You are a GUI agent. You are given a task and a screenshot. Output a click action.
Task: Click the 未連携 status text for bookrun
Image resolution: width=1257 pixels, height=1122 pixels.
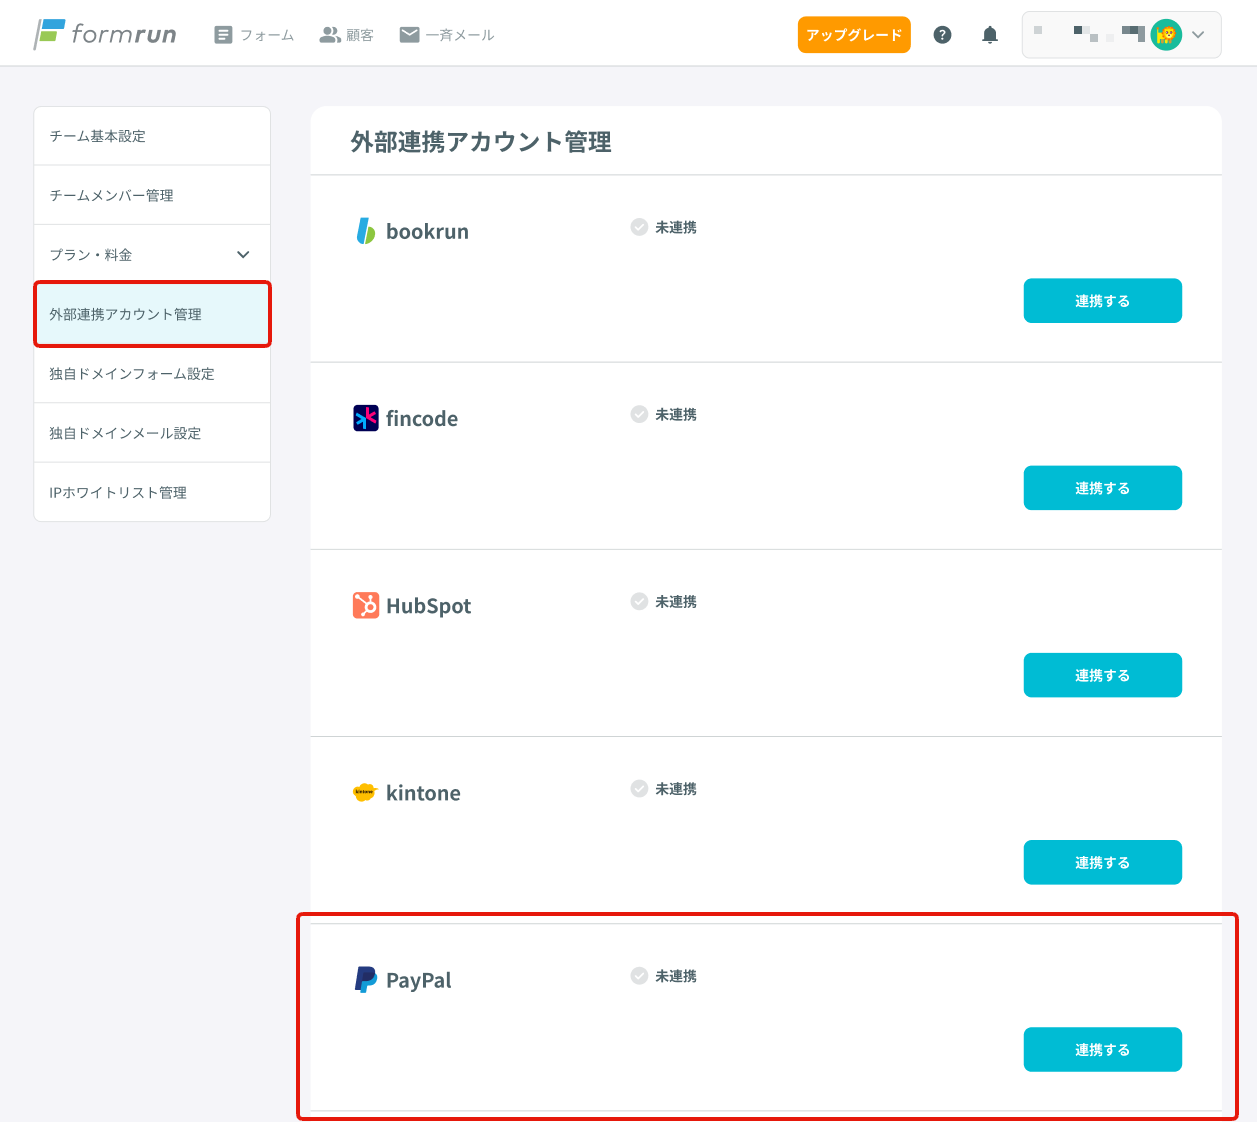point(676,227)
